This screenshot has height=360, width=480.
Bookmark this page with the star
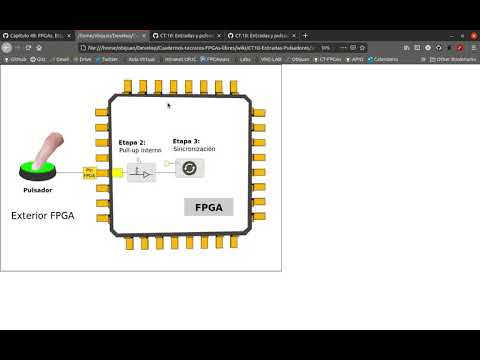tap(362, 48)
